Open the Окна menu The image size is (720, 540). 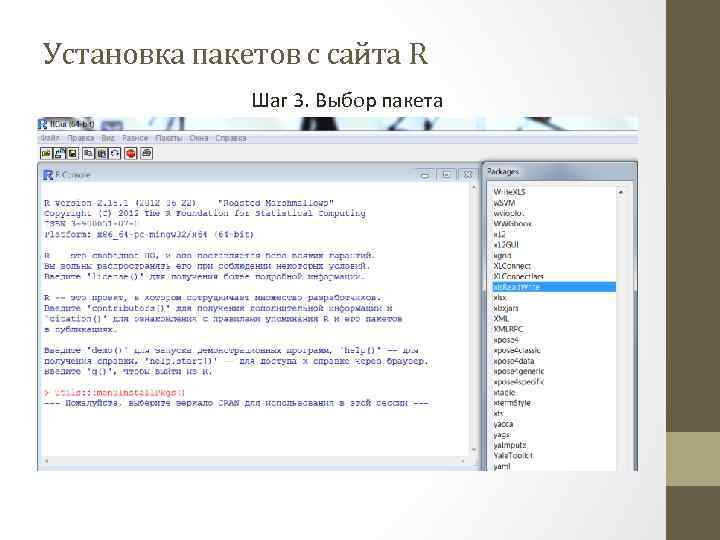(199, 138)
